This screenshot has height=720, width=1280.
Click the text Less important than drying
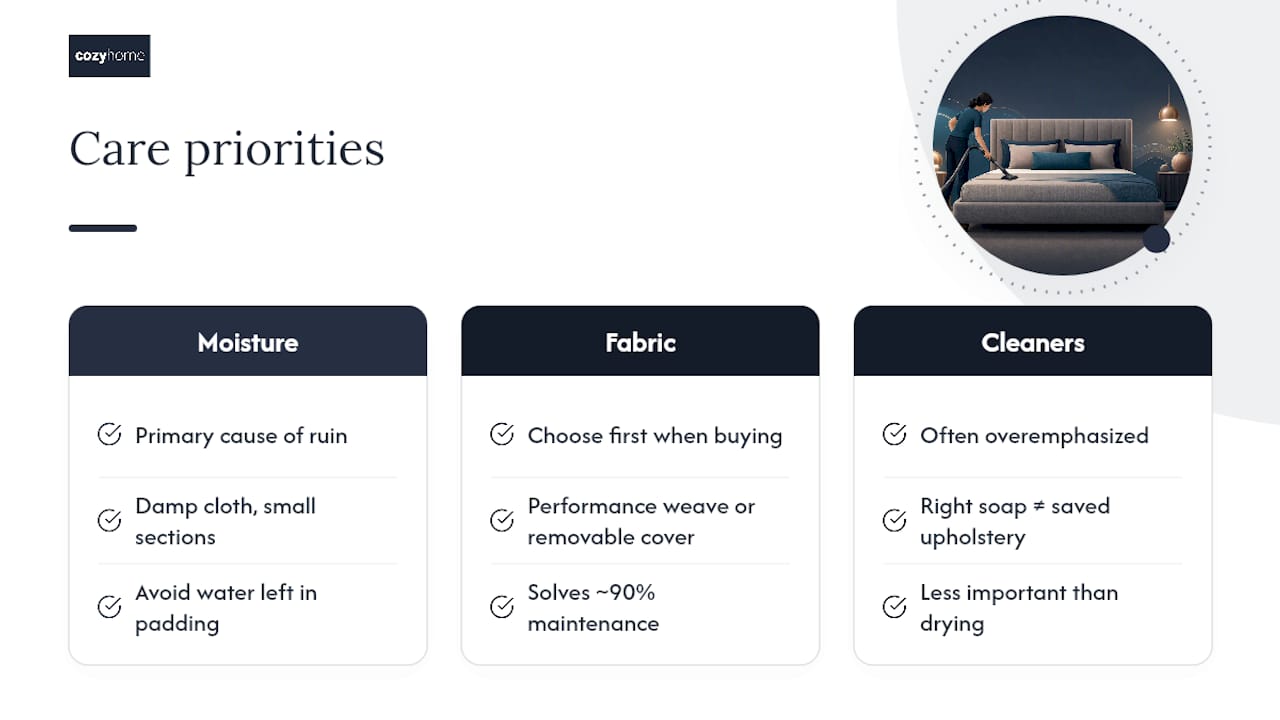[1019, 607]
